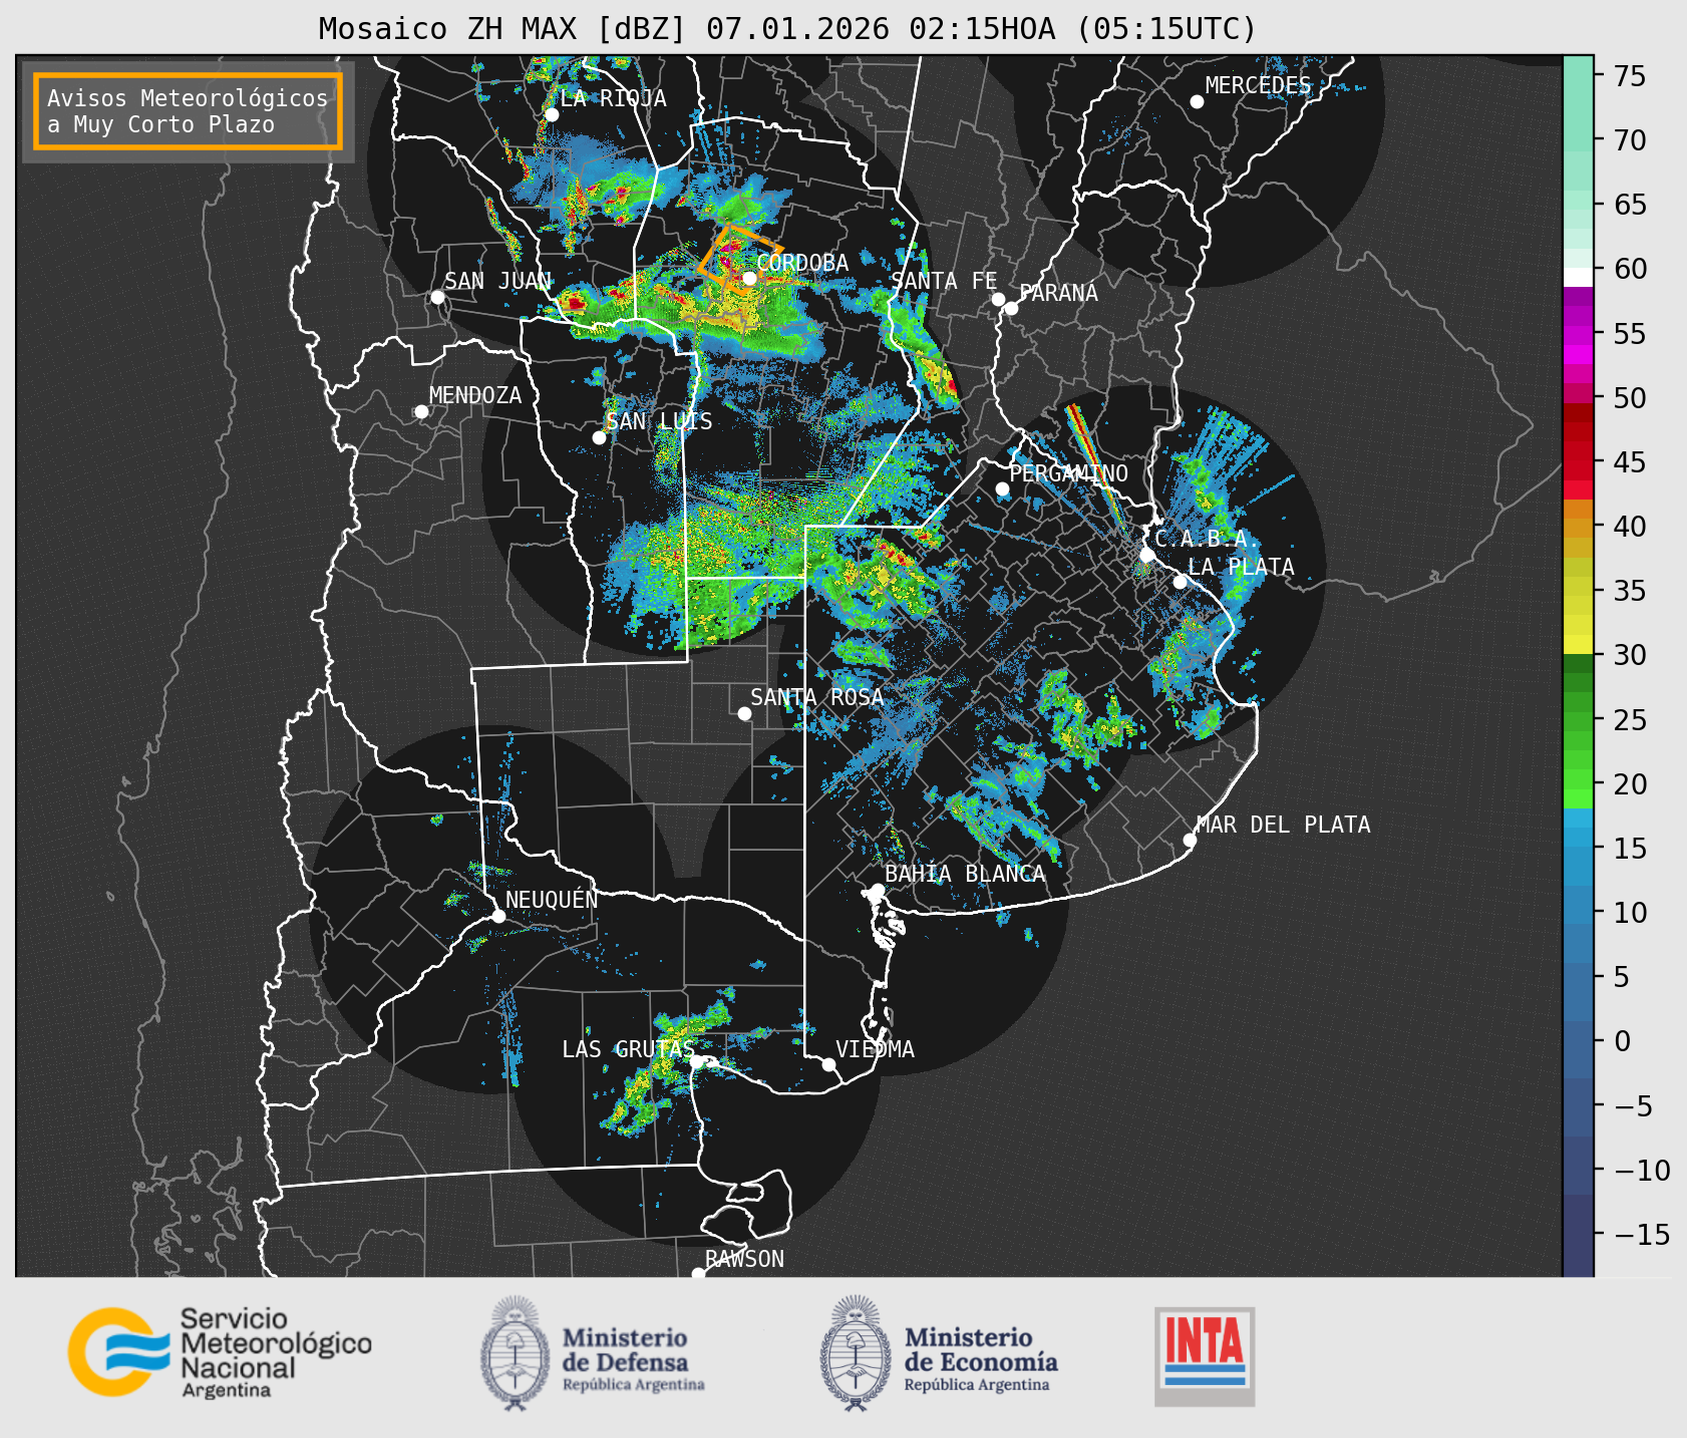1687x1438 pixels.
Task: Click the Ministerio de Economía emblem
Action: point(856,1353)
